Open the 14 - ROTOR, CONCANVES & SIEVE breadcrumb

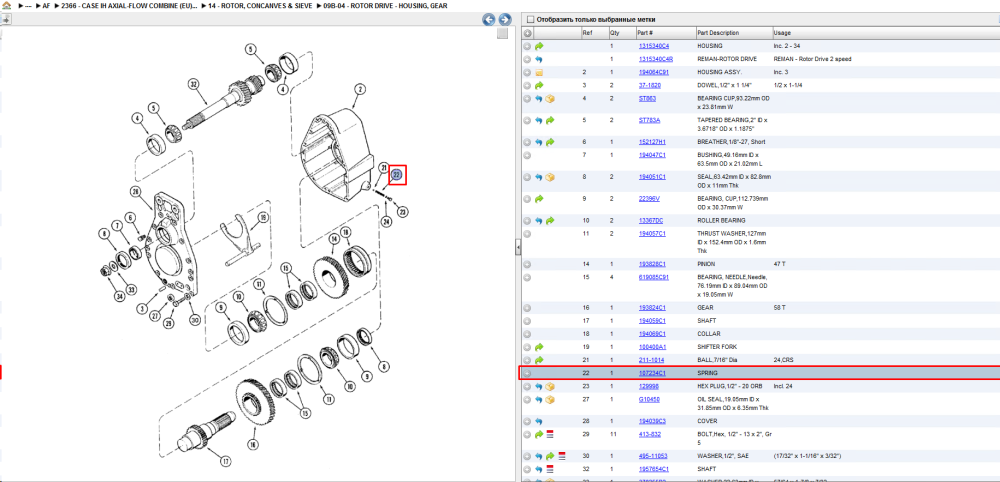[x=260, y=6]
